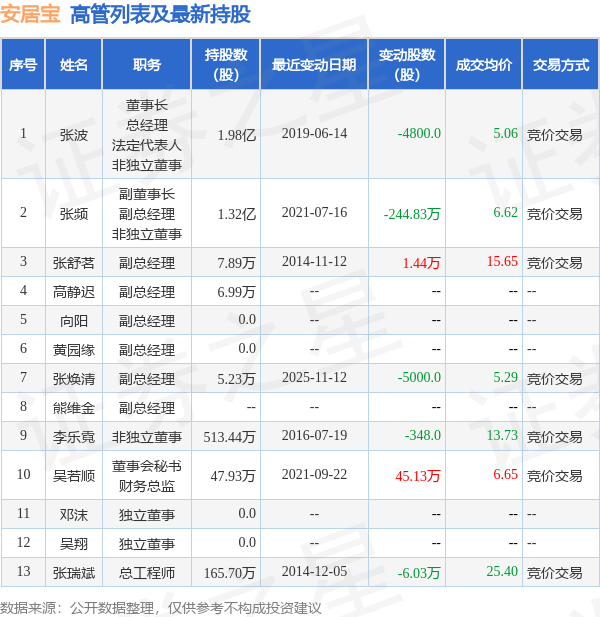The width and height of the screenshot is (600, 617).
Task: Click holding value 513.44万
Action: (x=229, y=437)
